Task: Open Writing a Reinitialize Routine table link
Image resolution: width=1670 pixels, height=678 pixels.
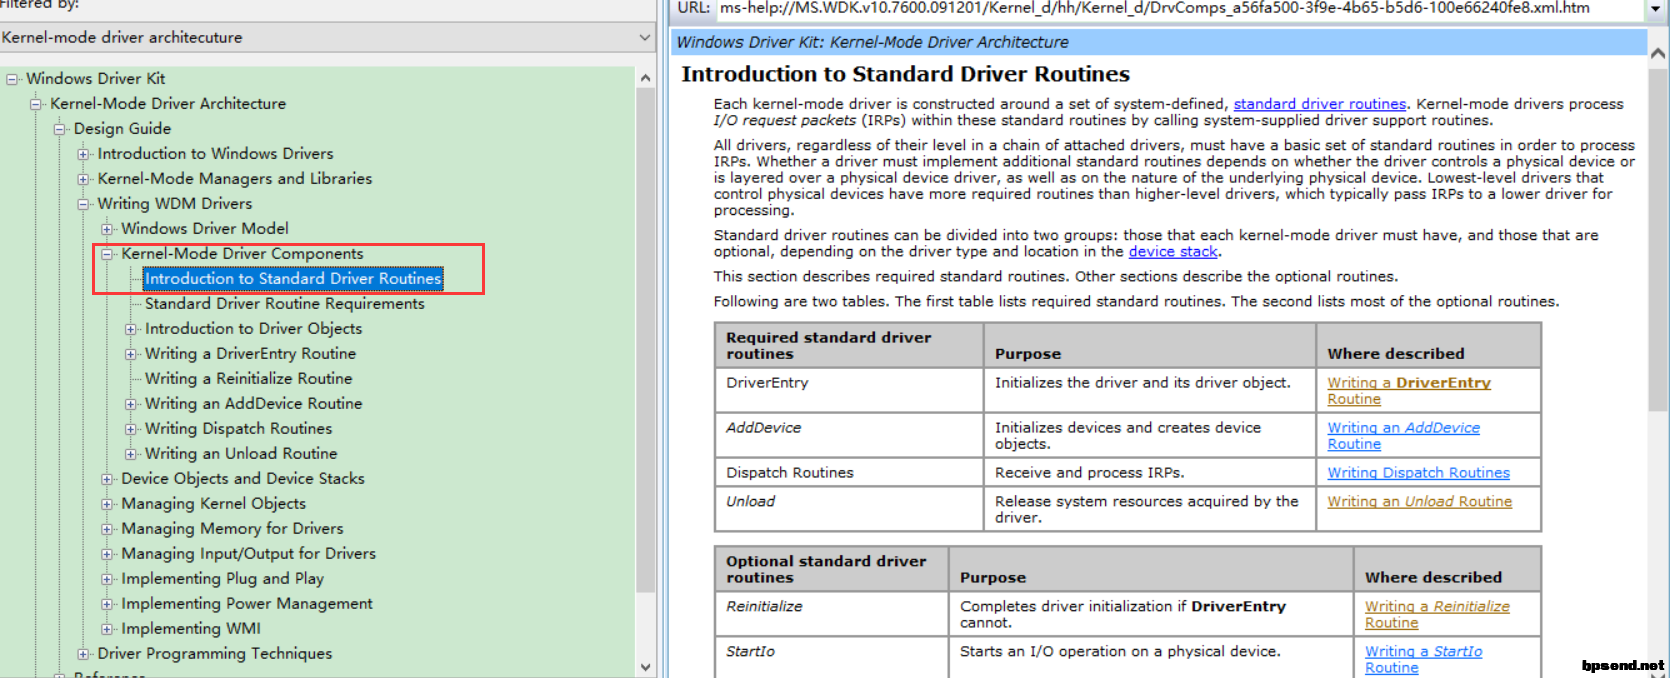Action: (1437, 615)
